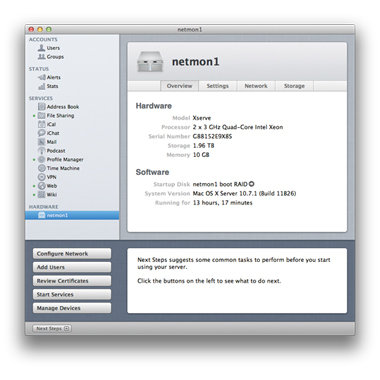380x380 pixels.
Task: Click the STATUS section header
Action: pos(39,69)
